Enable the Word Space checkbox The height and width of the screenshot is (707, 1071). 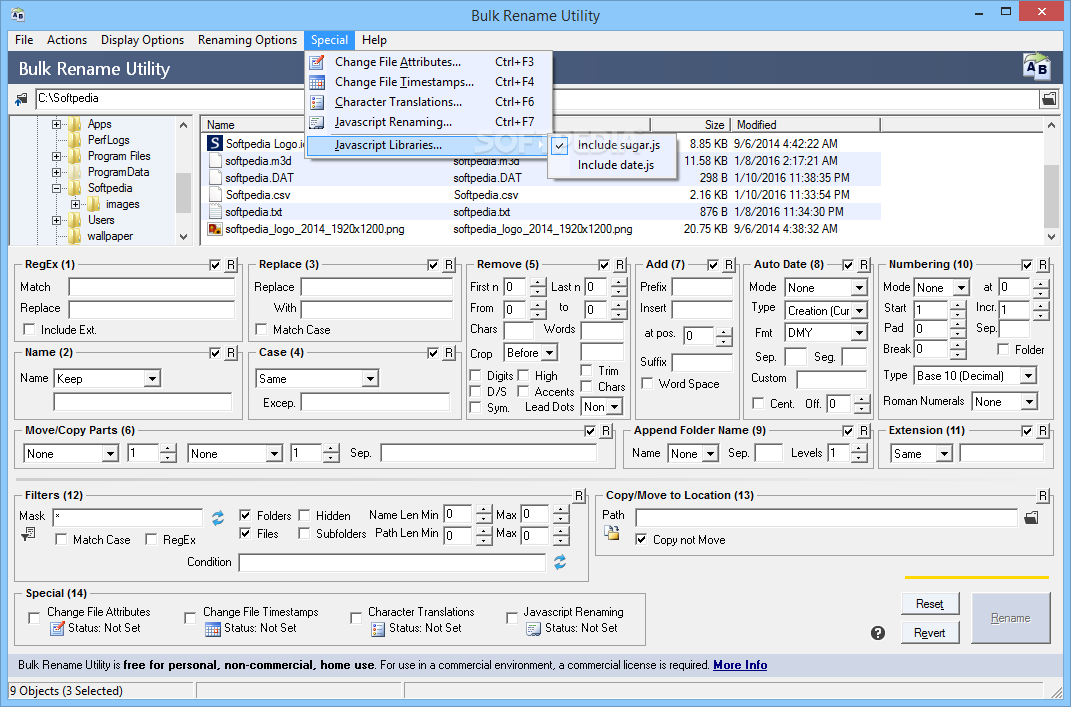coord(647,383)
